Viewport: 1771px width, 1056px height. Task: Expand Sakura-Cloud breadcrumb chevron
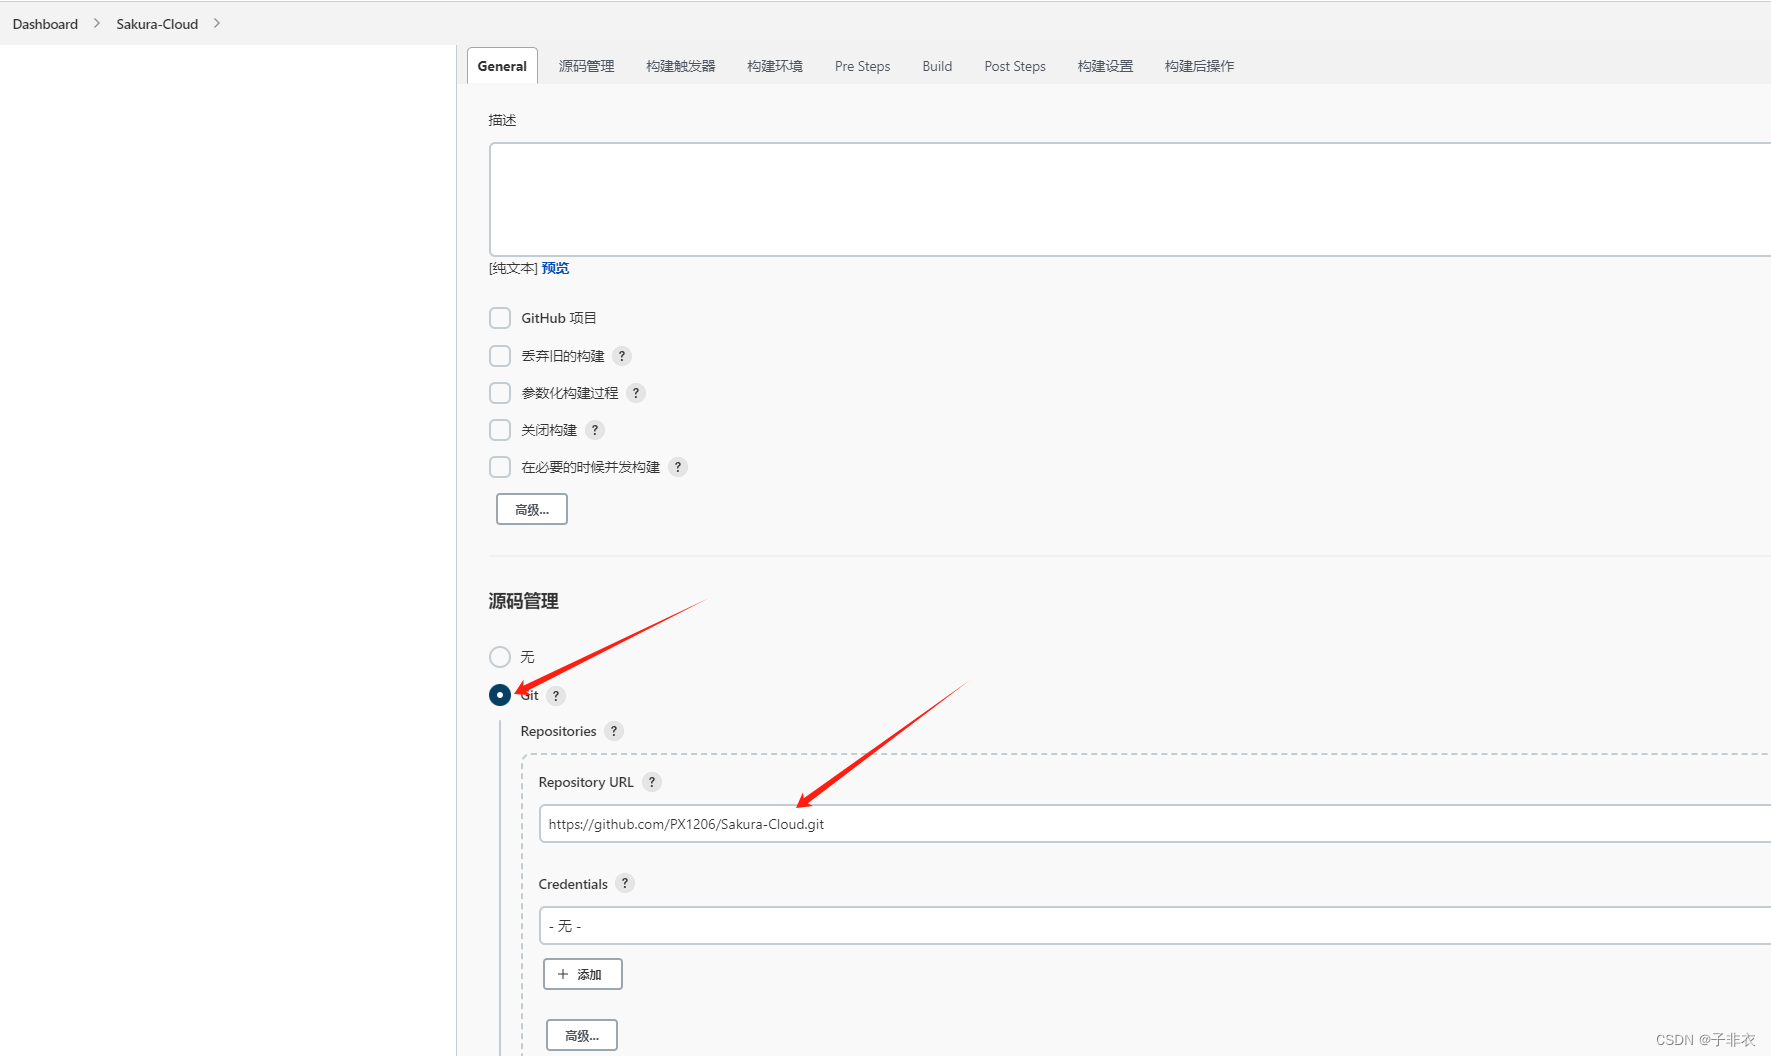point(217,23)
